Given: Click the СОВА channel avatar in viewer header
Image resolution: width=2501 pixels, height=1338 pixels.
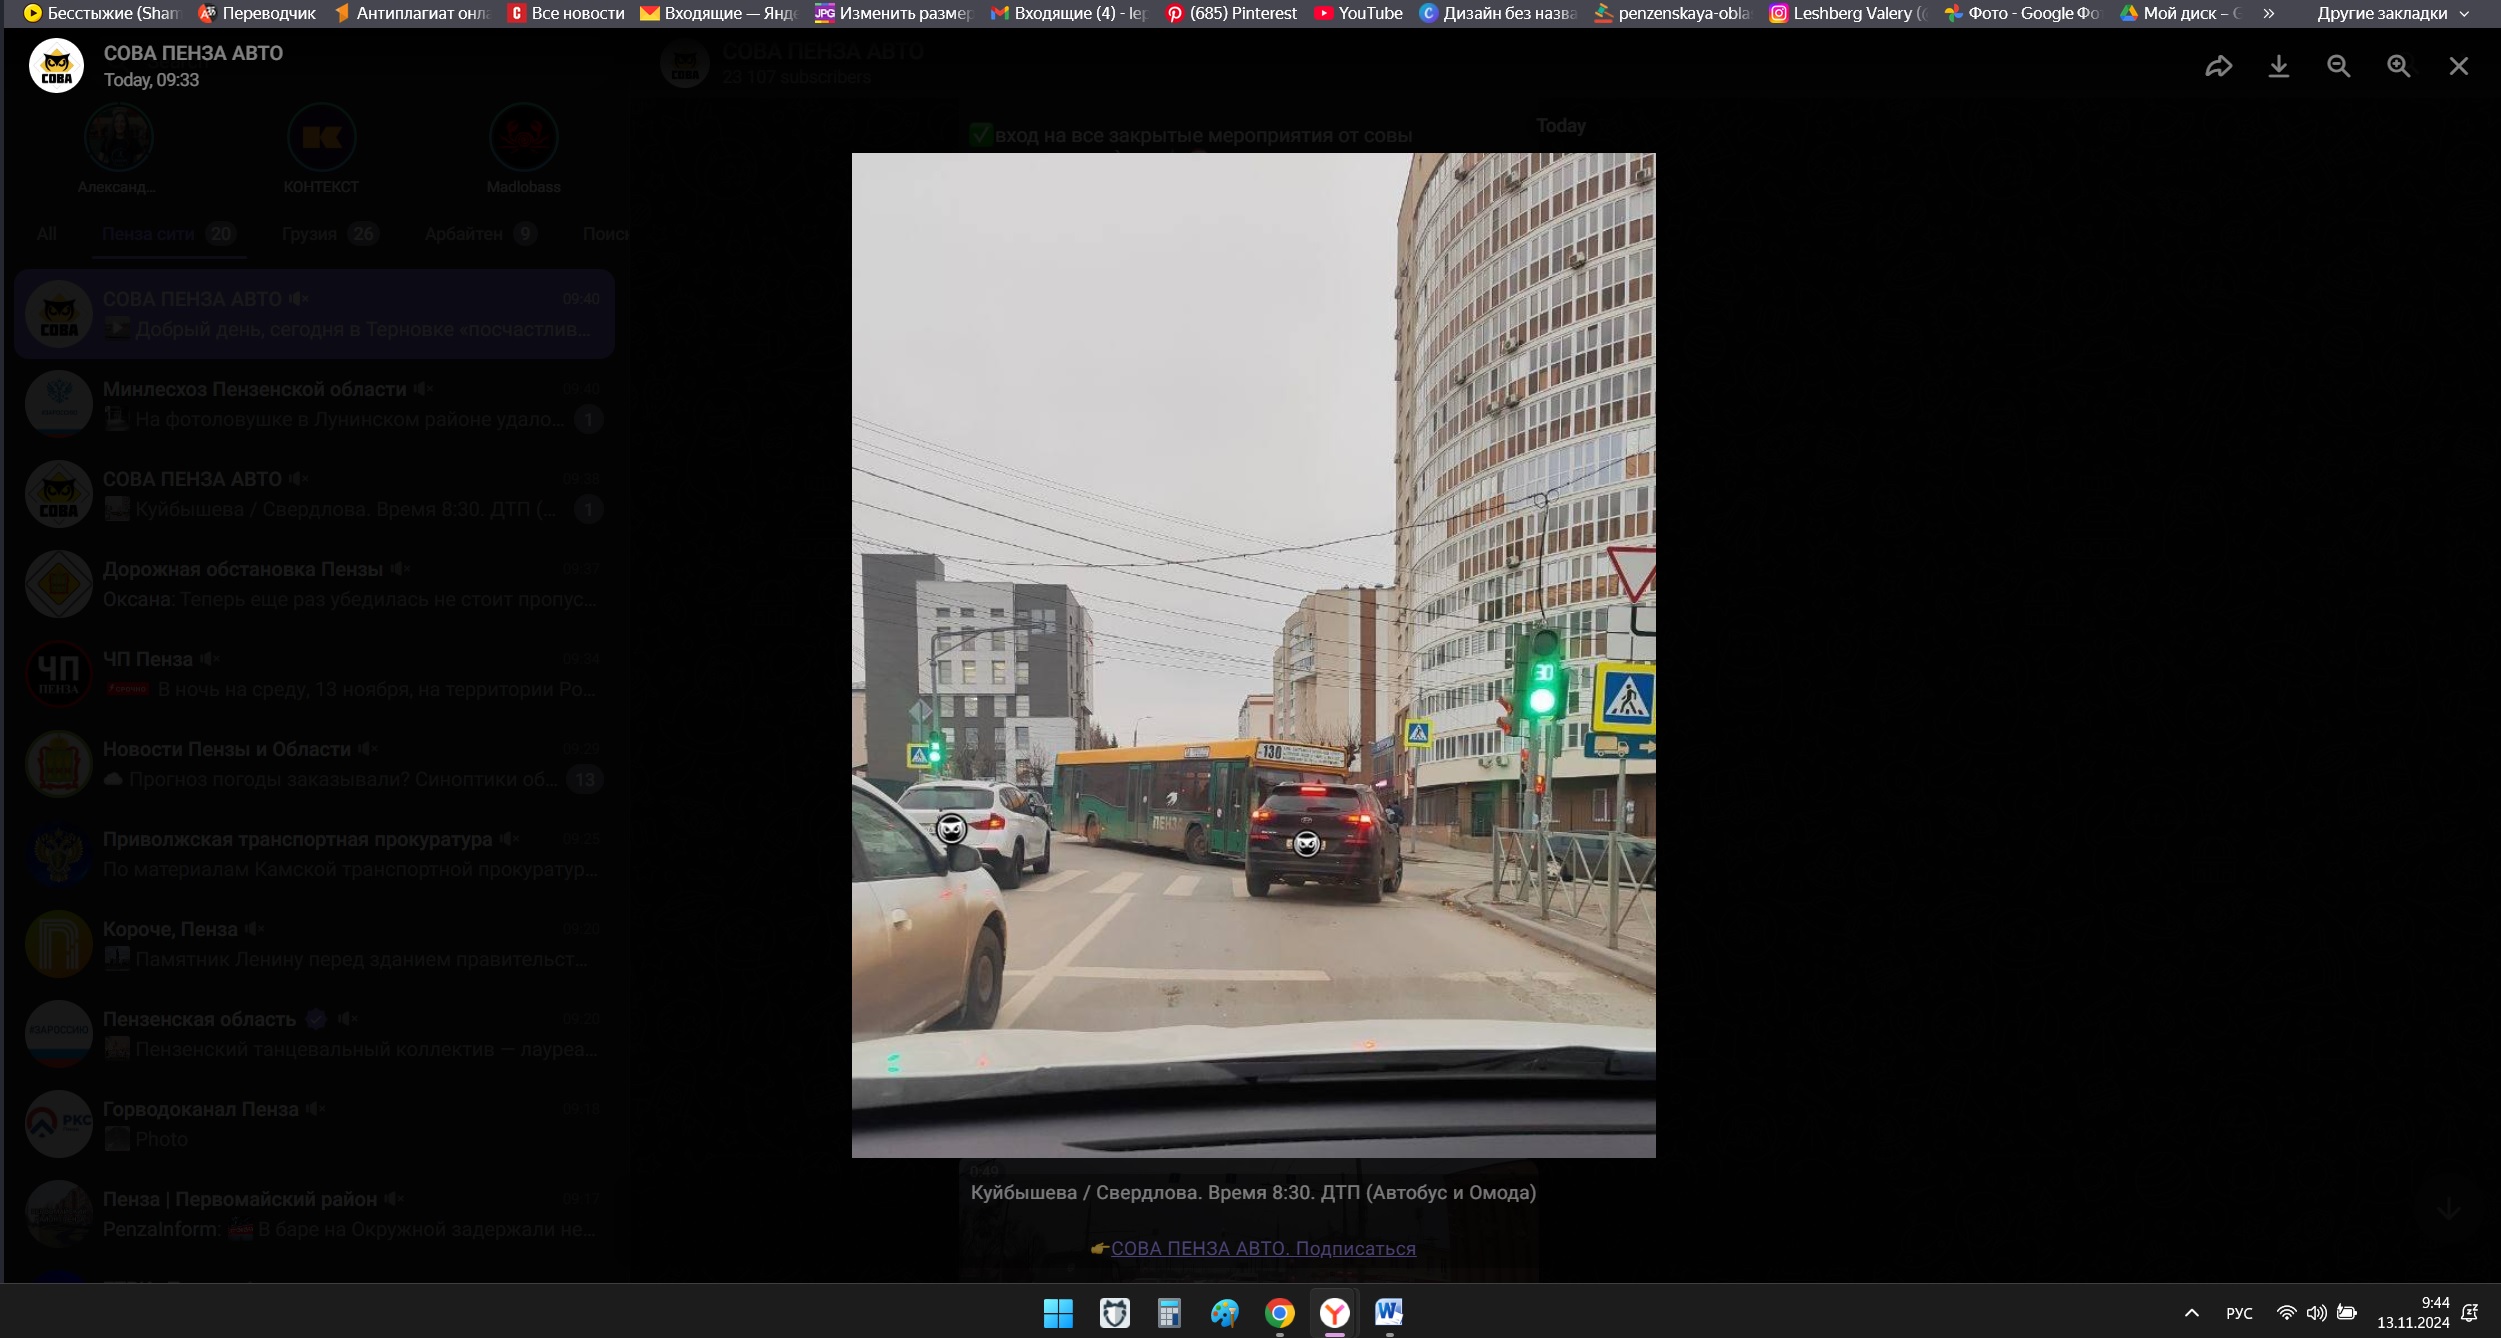Looking at the screenshot, I should [56, 66].
